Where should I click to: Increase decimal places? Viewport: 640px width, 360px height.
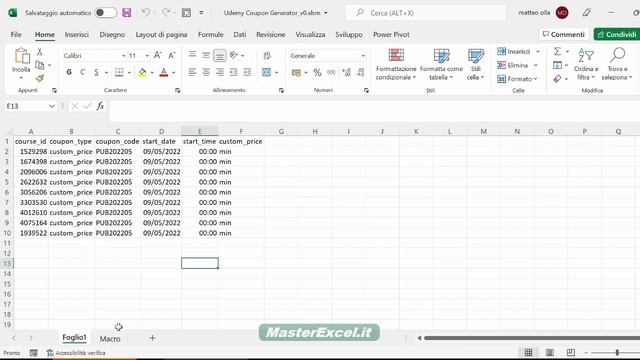346,73
